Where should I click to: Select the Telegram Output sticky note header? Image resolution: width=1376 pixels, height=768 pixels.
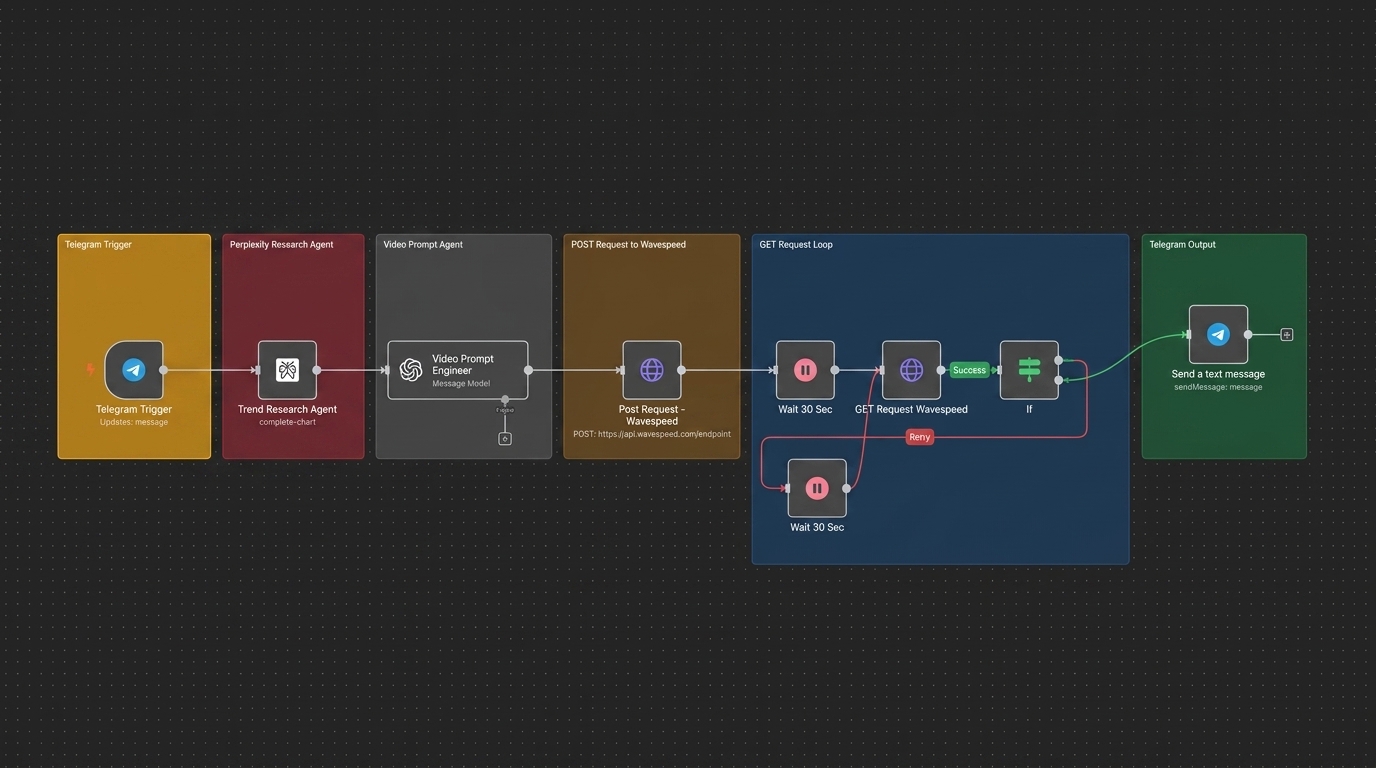click(x=1182, y=244)
